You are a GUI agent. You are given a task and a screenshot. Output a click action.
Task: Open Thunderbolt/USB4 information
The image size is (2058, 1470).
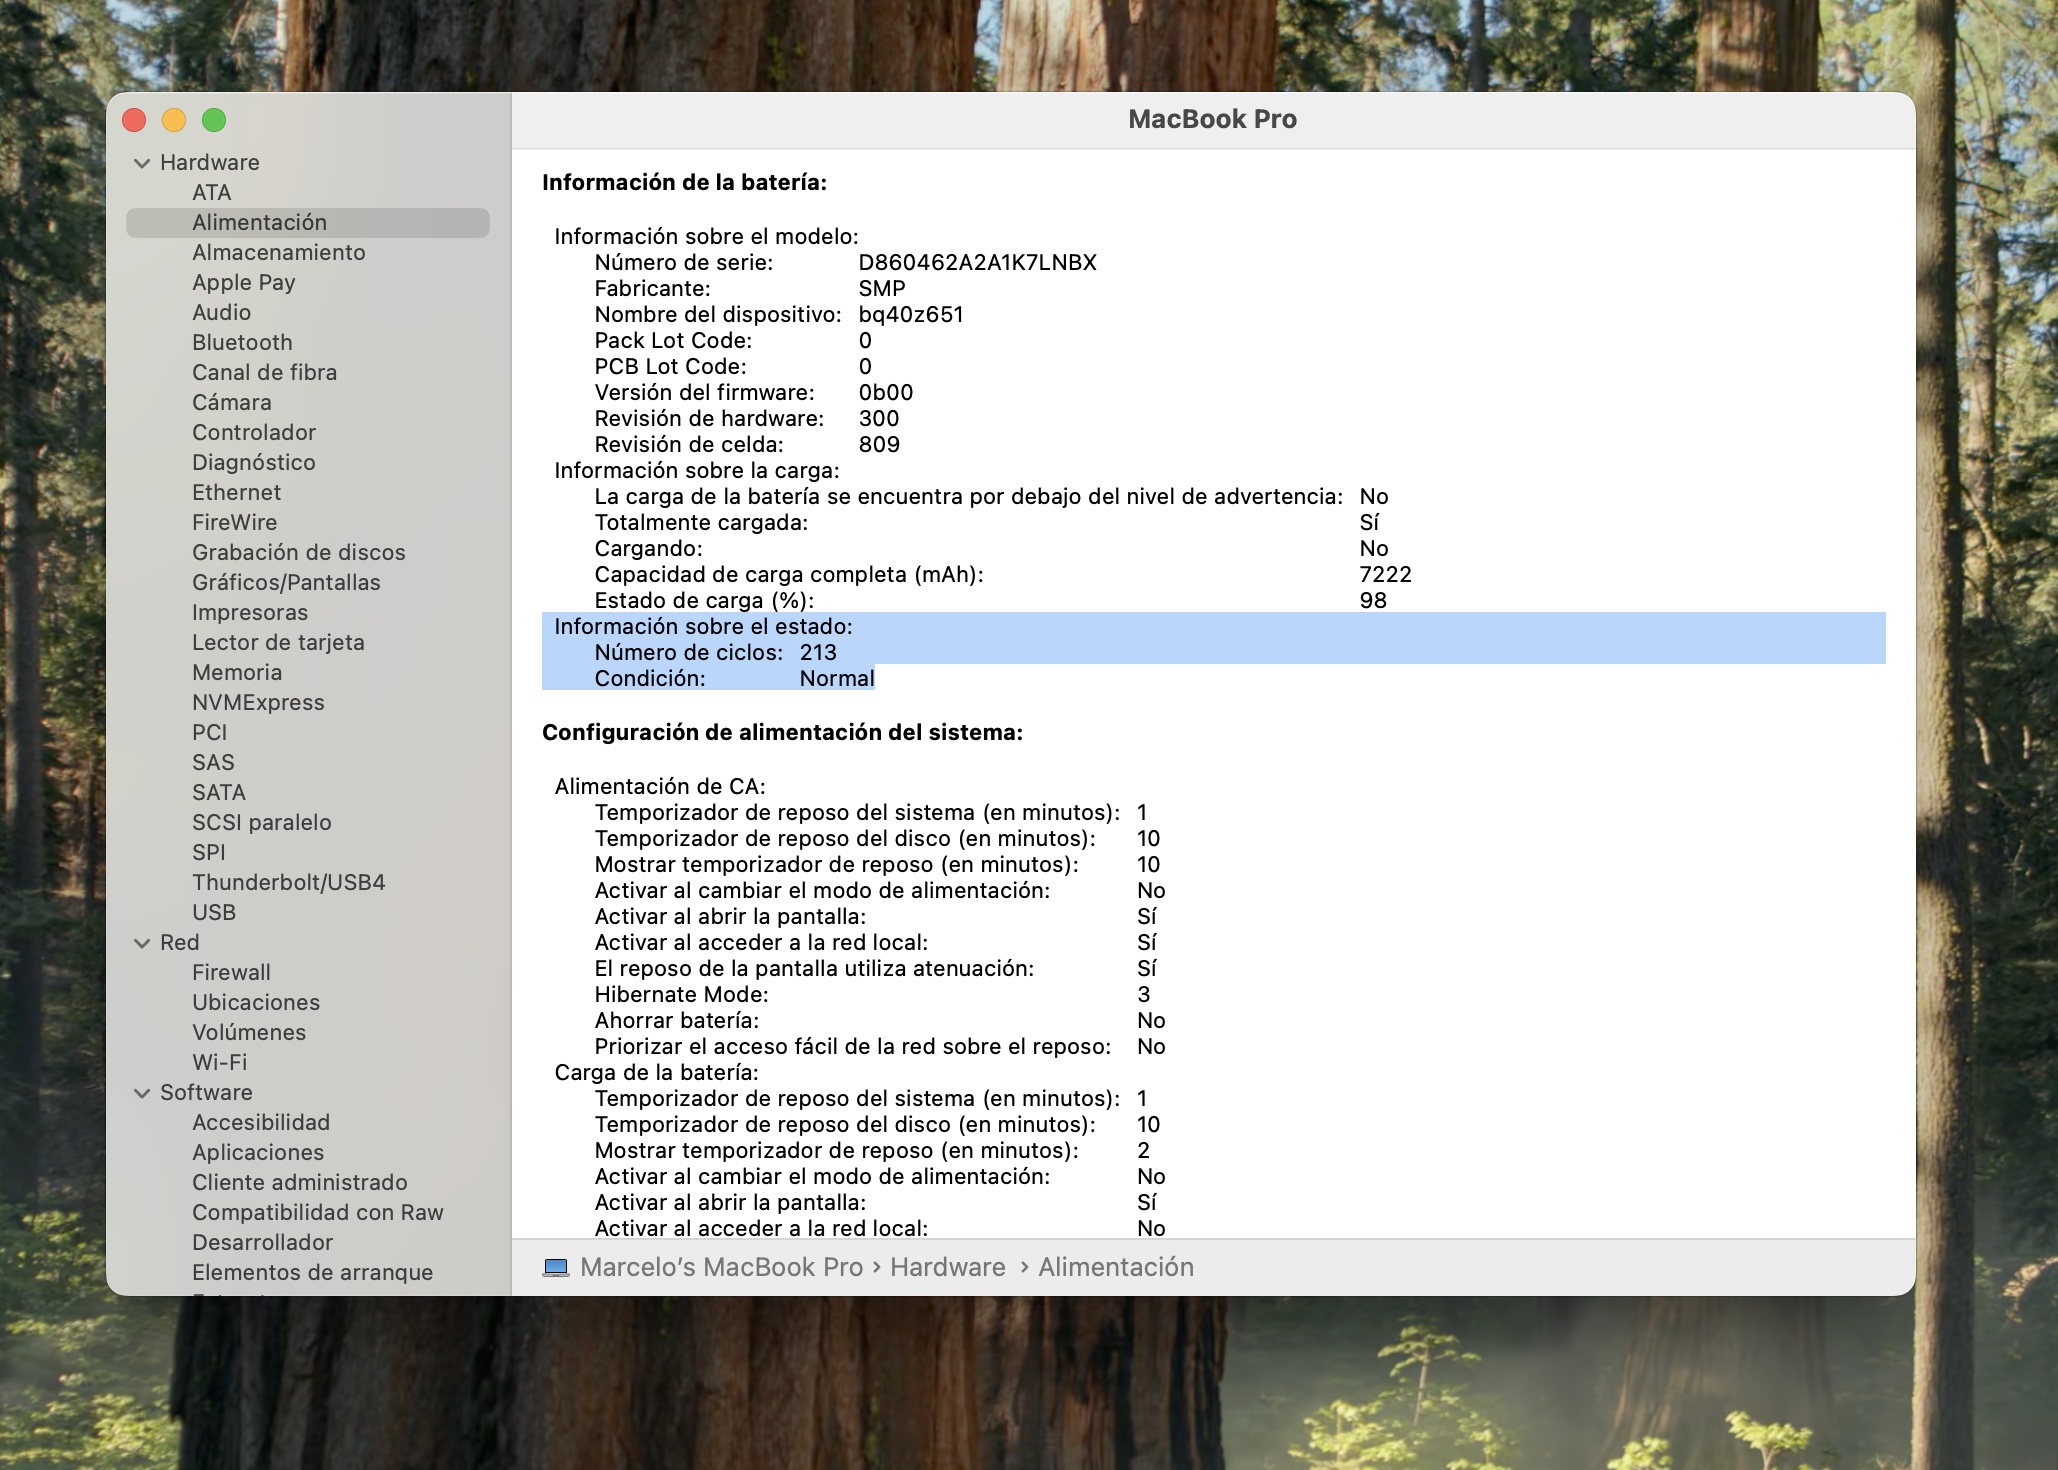tap(288, 882)
